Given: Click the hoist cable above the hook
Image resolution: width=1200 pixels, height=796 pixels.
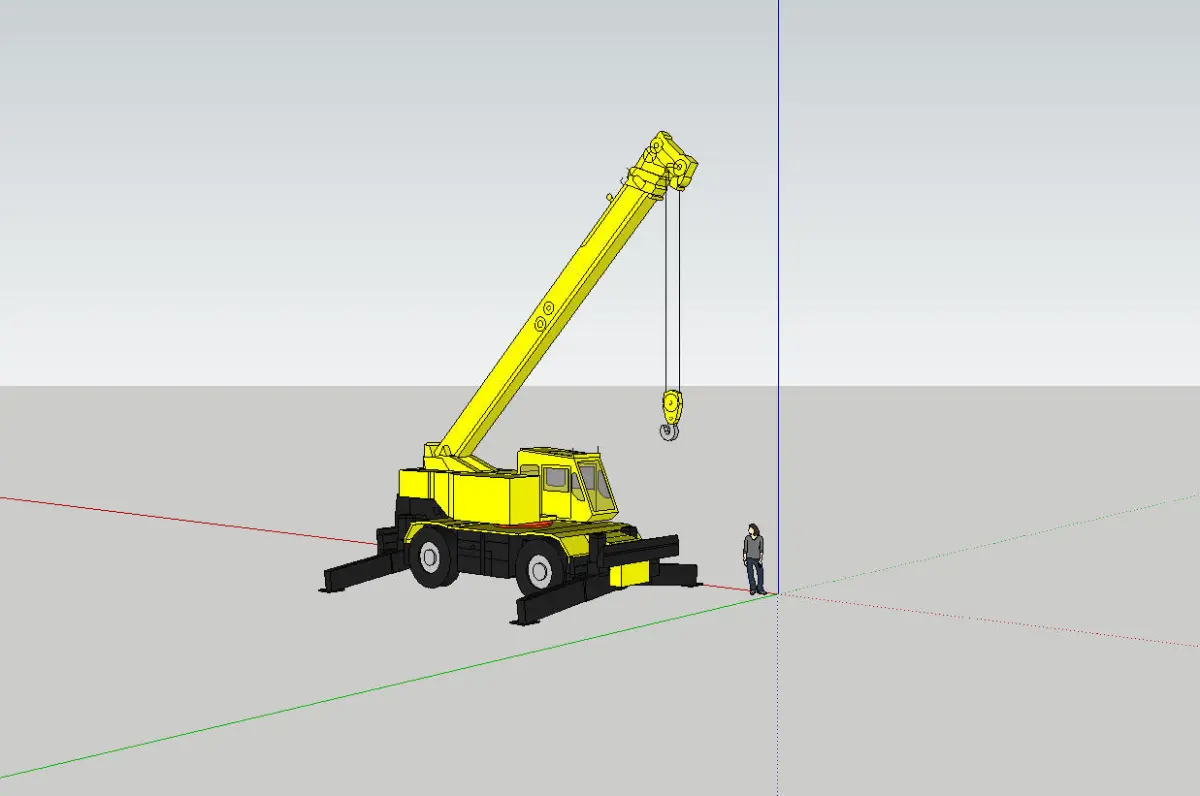Looking at the screenshot, I should [x=672, y=290].
